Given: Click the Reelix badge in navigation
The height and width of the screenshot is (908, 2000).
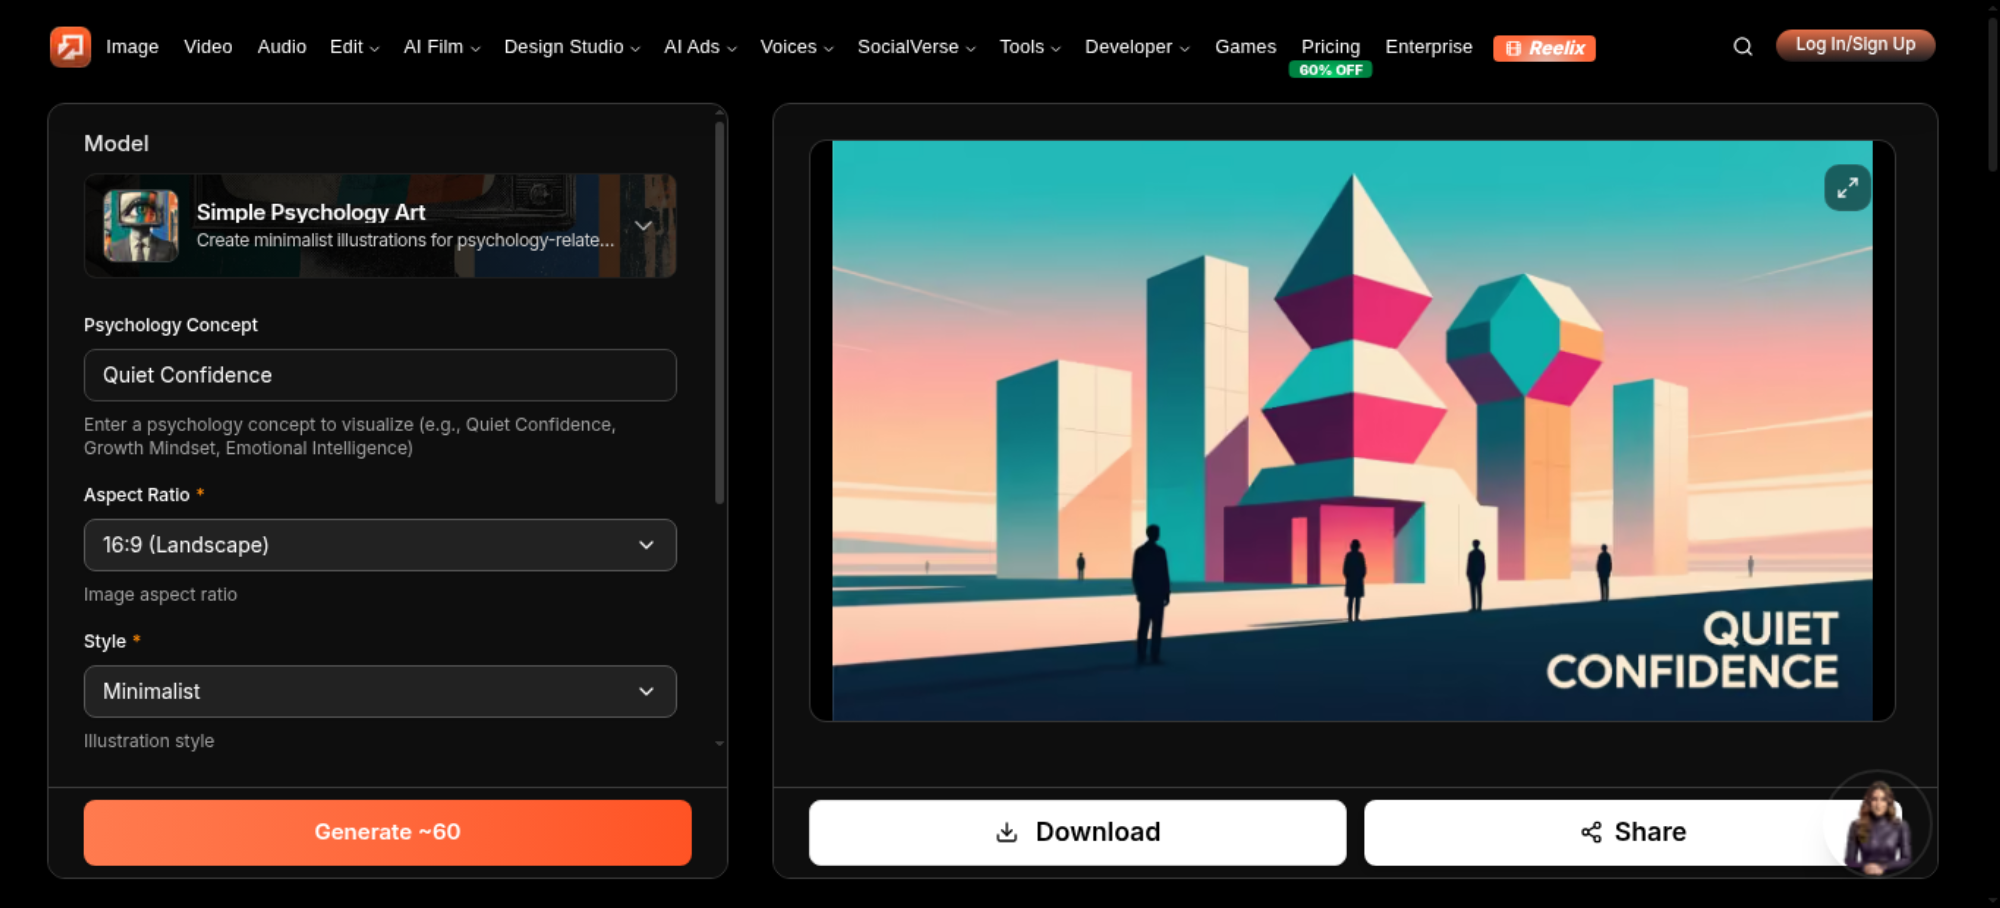Looking at the screenshot, I should click(1544, 48).
